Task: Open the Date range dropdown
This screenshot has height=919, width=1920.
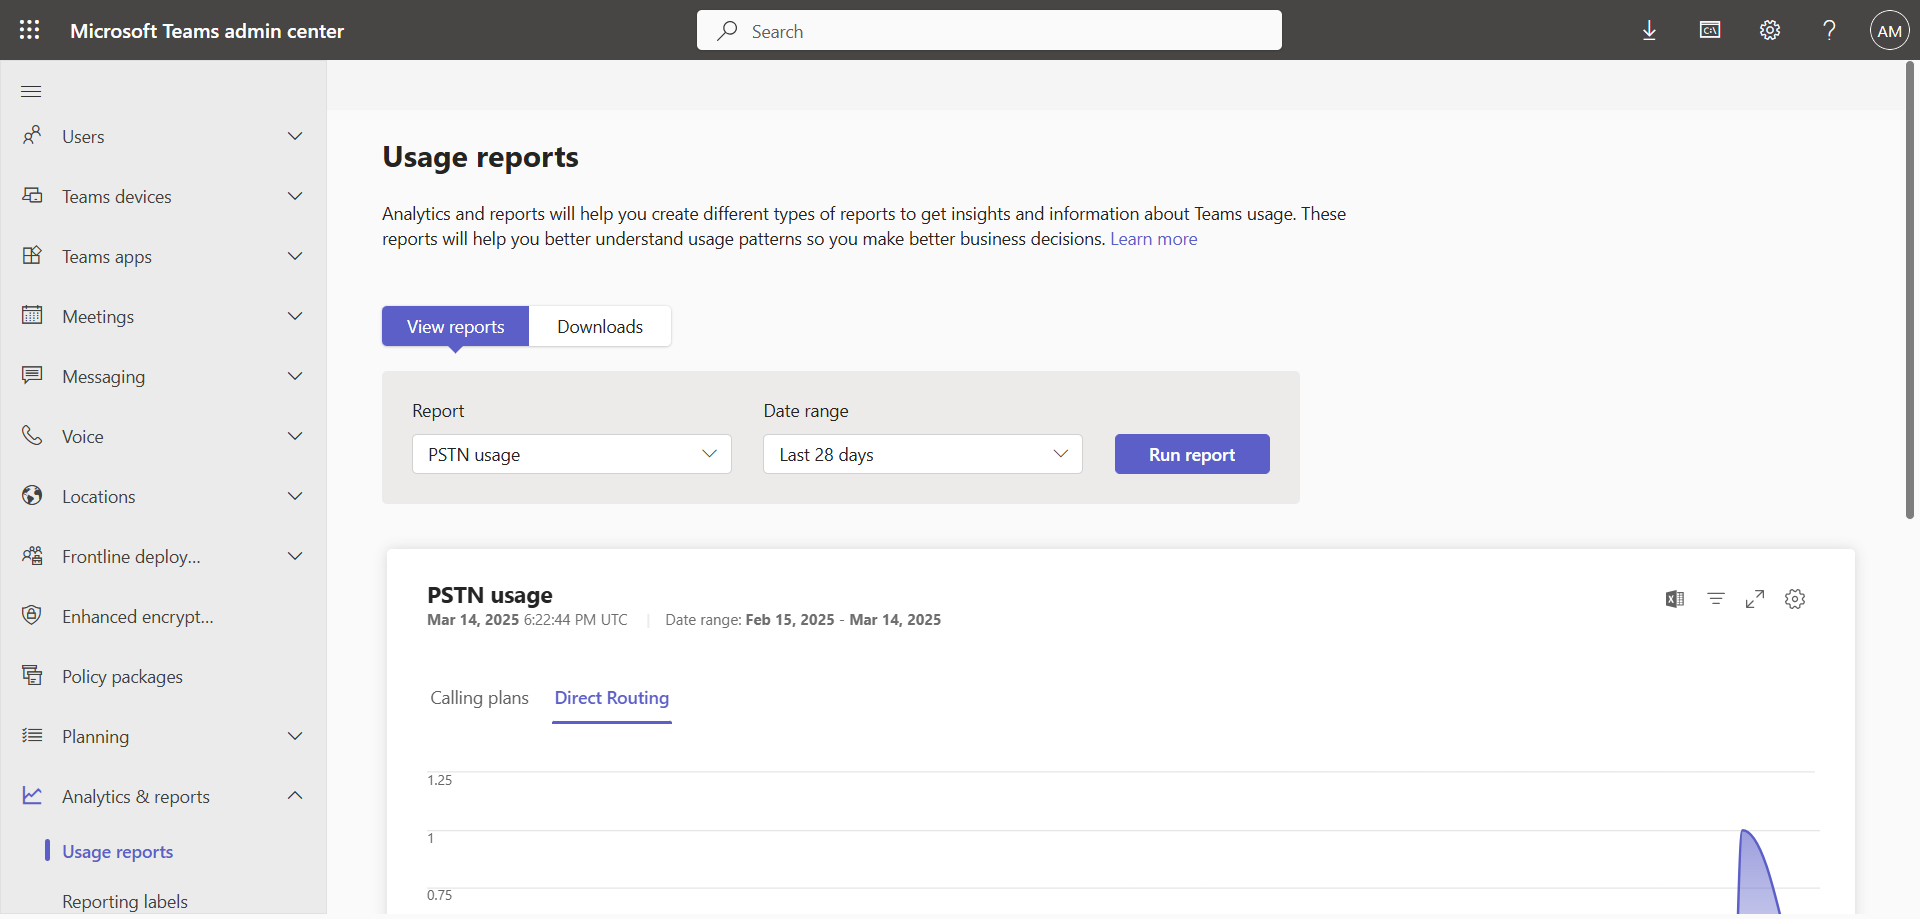Action: coord(922,454)
